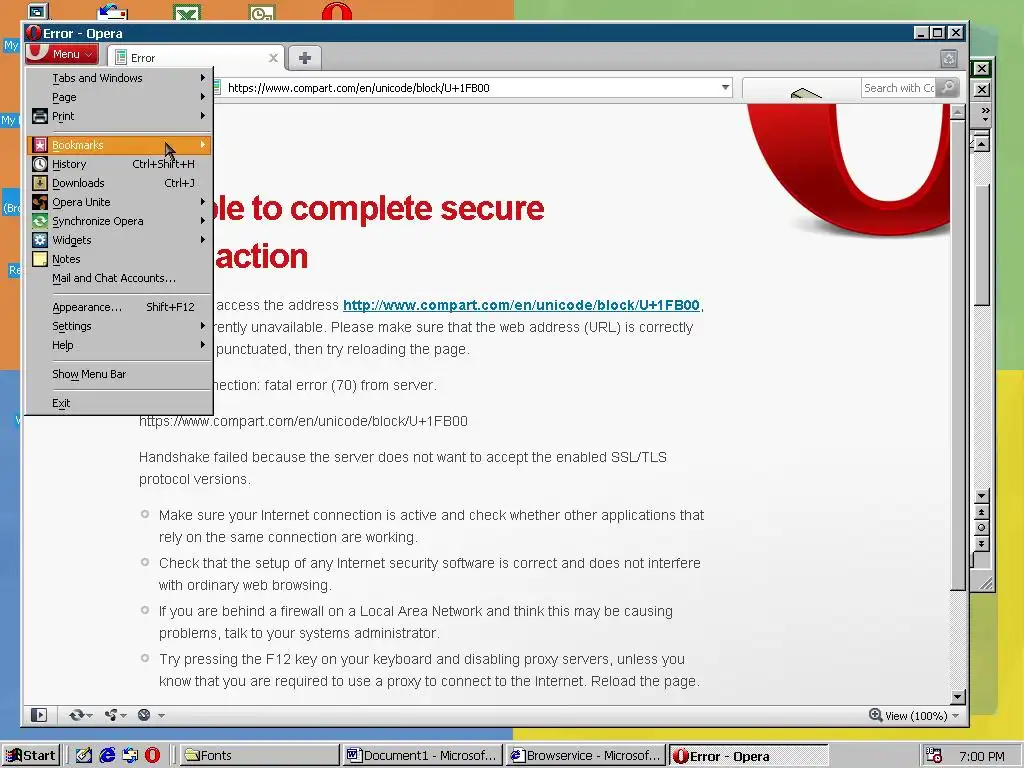Follow the compart.com unicode block link
The width and height of the screenshot is (1024, 768).
(x=522, y=305)
